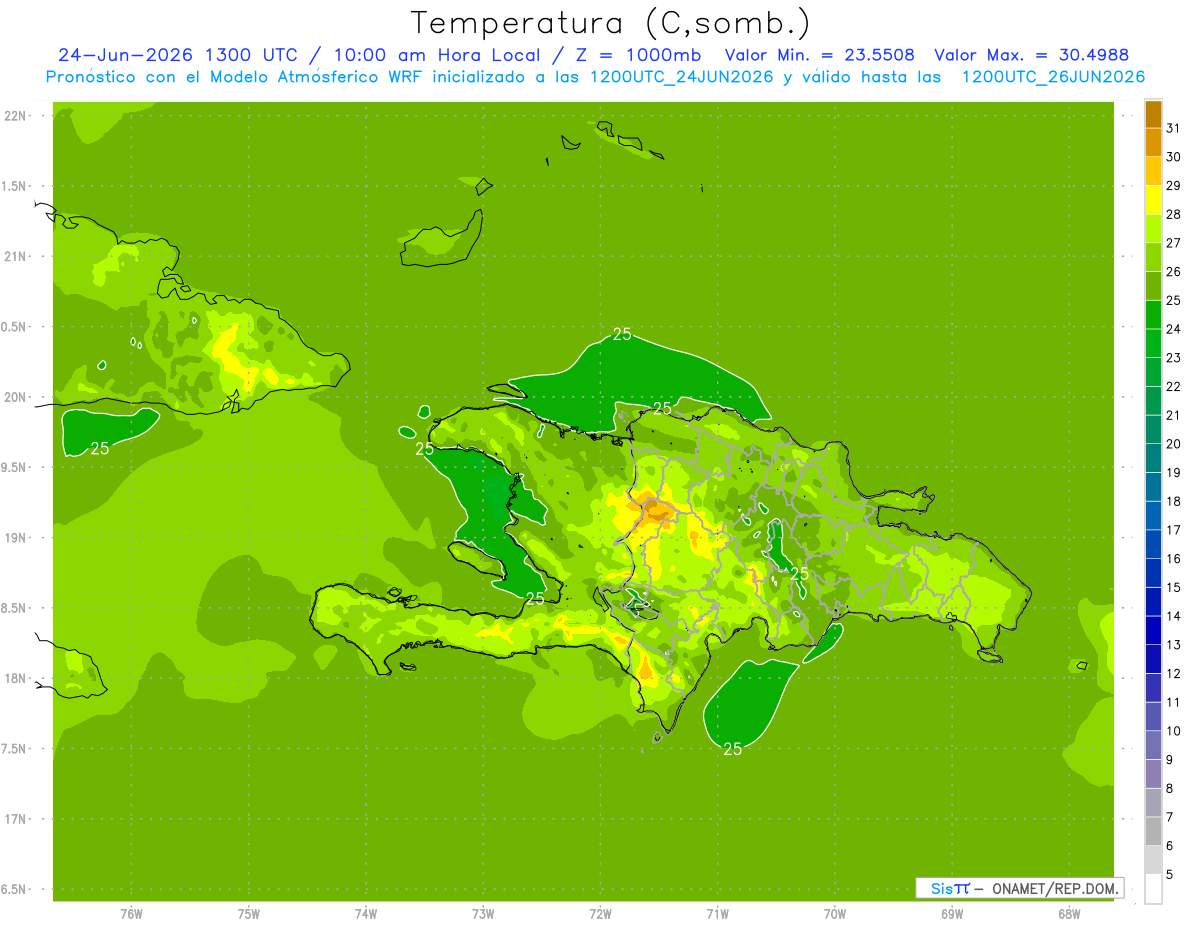Click the colorbar swatch between 29 and 30
This screenshot has width=1200, height=927.
(1153, 171)
